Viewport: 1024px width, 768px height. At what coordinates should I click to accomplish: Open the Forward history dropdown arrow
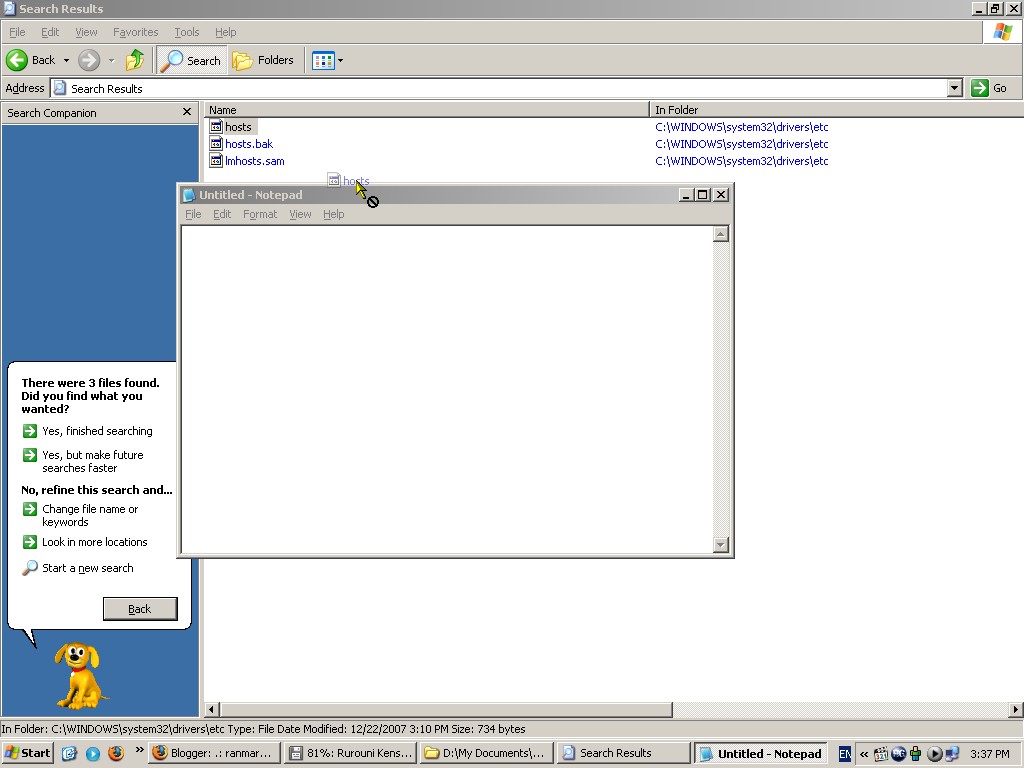[111, 61]
